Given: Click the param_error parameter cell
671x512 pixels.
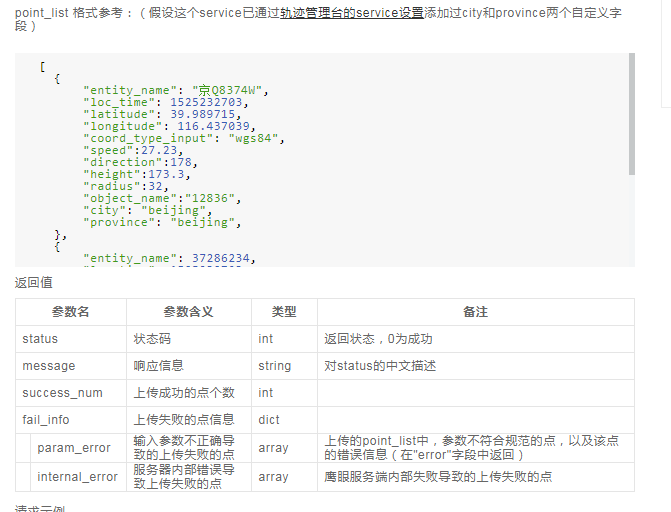Looking at the screenshot, I should pyautogui.click(x=78, y=448).
